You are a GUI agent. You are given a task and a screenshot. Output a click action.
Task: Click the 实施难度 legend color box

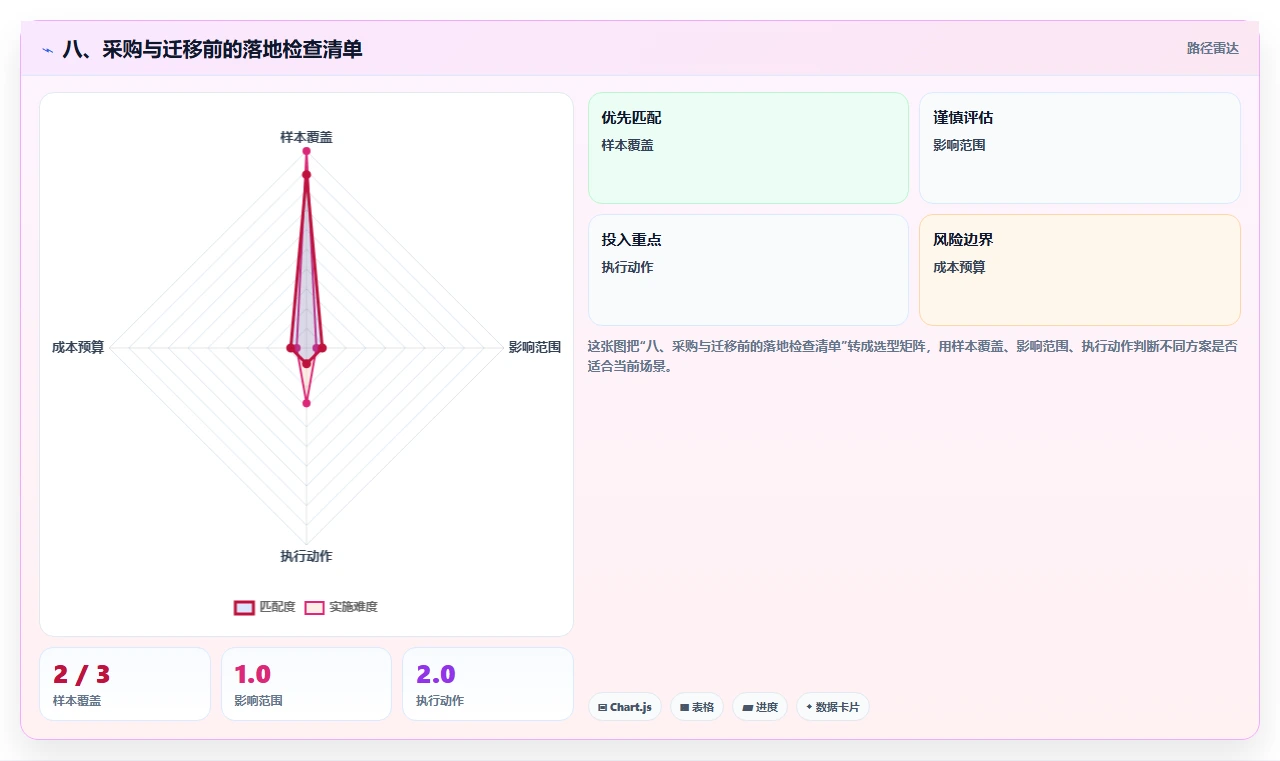tap(314, 607)
